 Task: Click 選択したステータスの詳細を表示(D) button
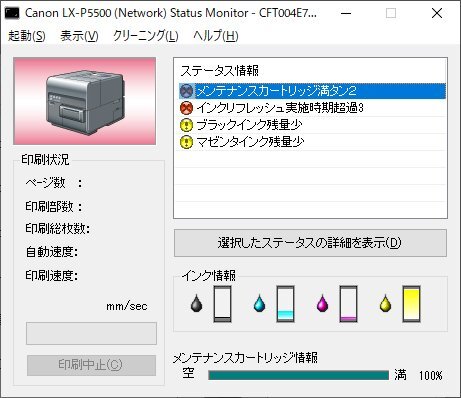310,243
